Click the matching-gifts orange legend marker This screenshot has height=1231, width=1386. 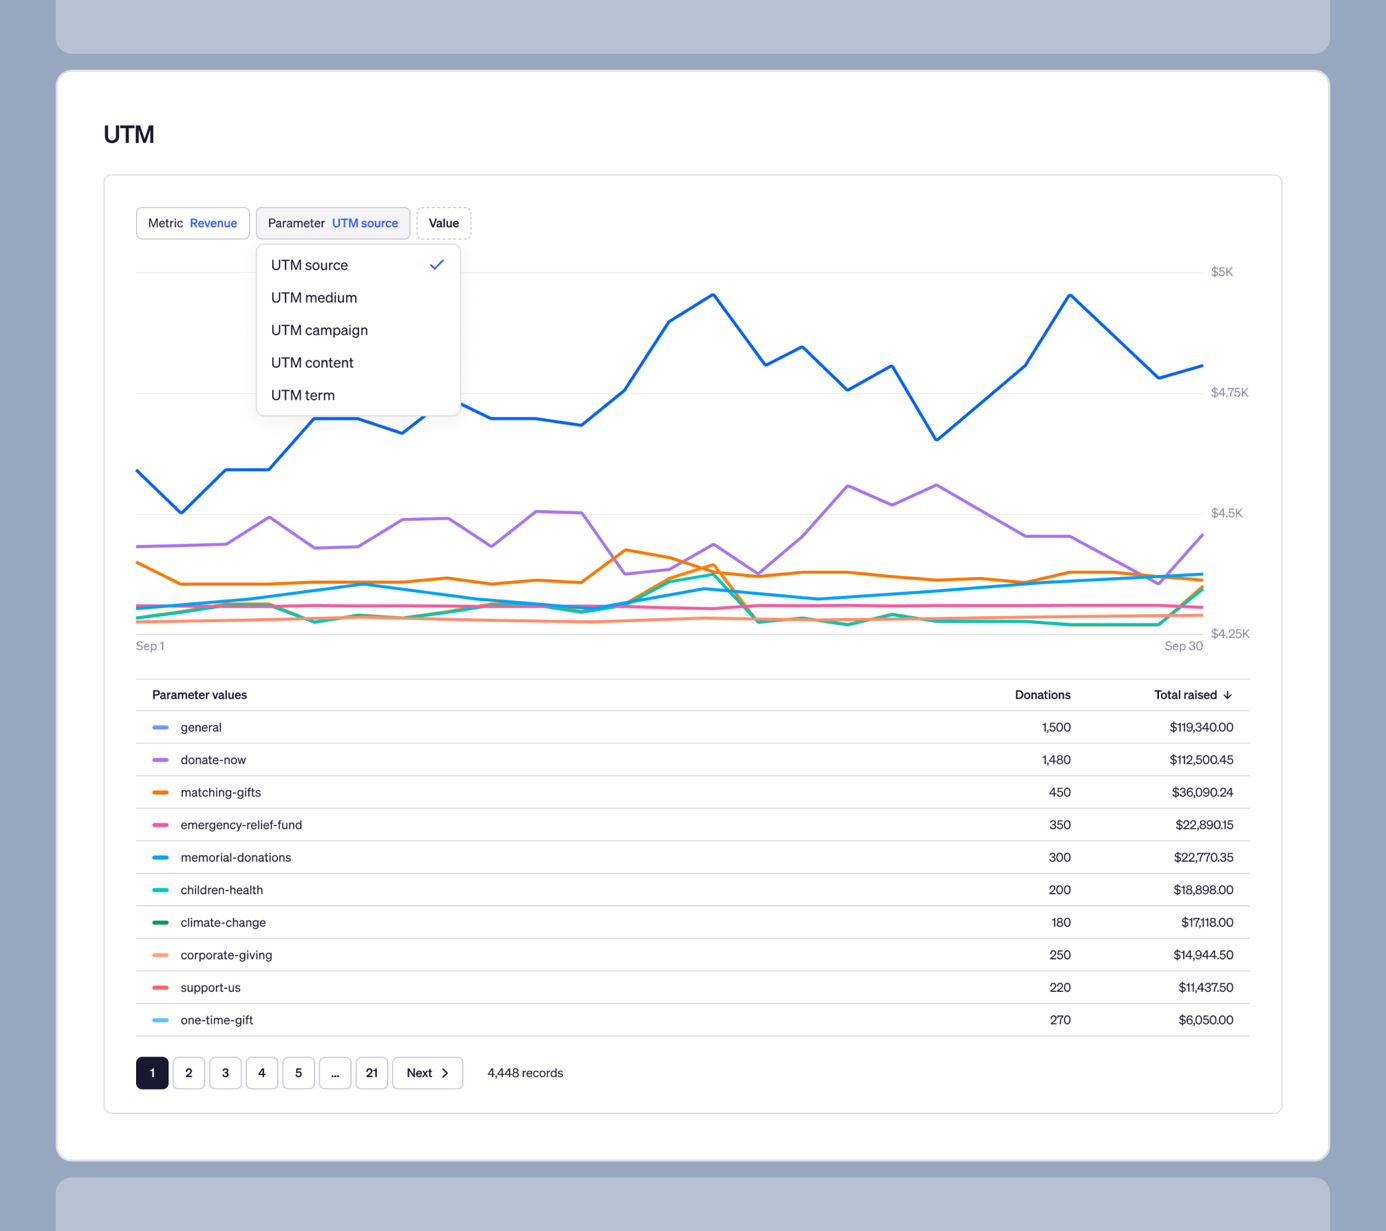(x=160, y=793)
